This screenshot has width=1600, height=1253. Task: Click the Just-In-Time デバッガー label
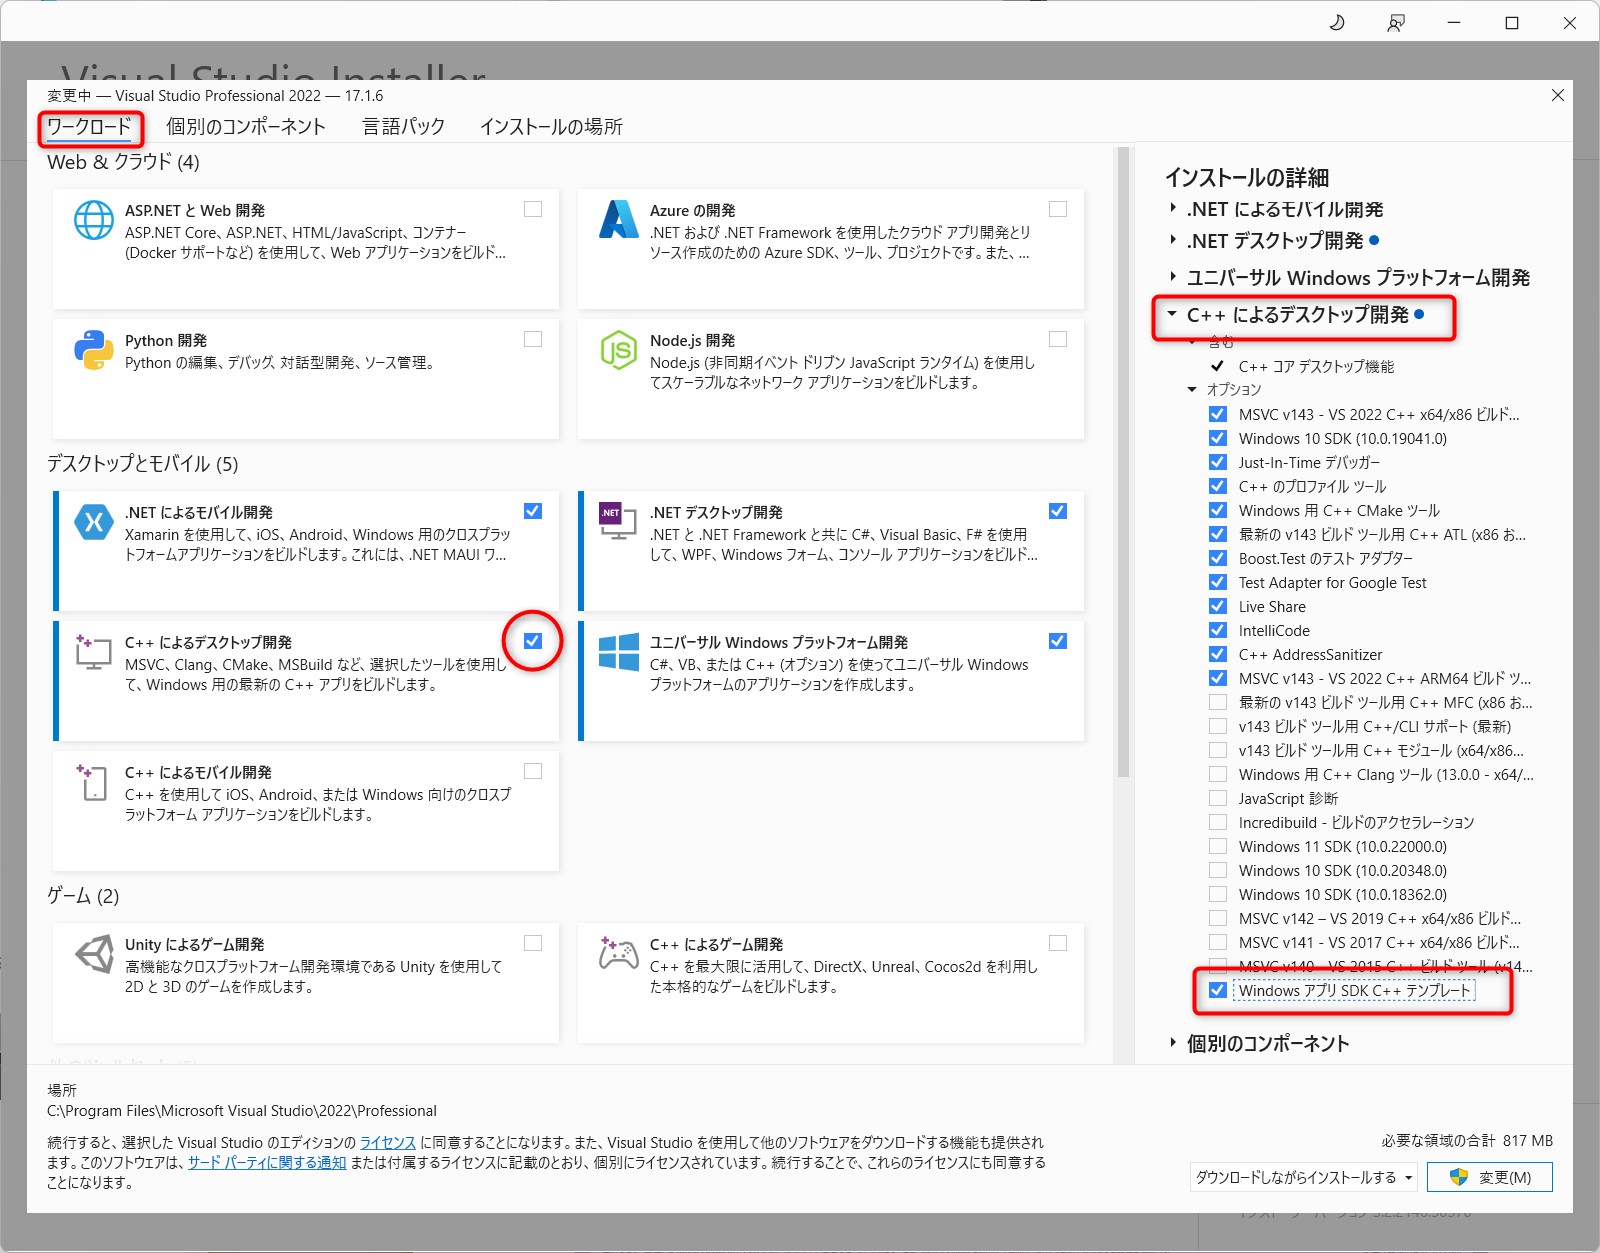[x=1309, y=462]
